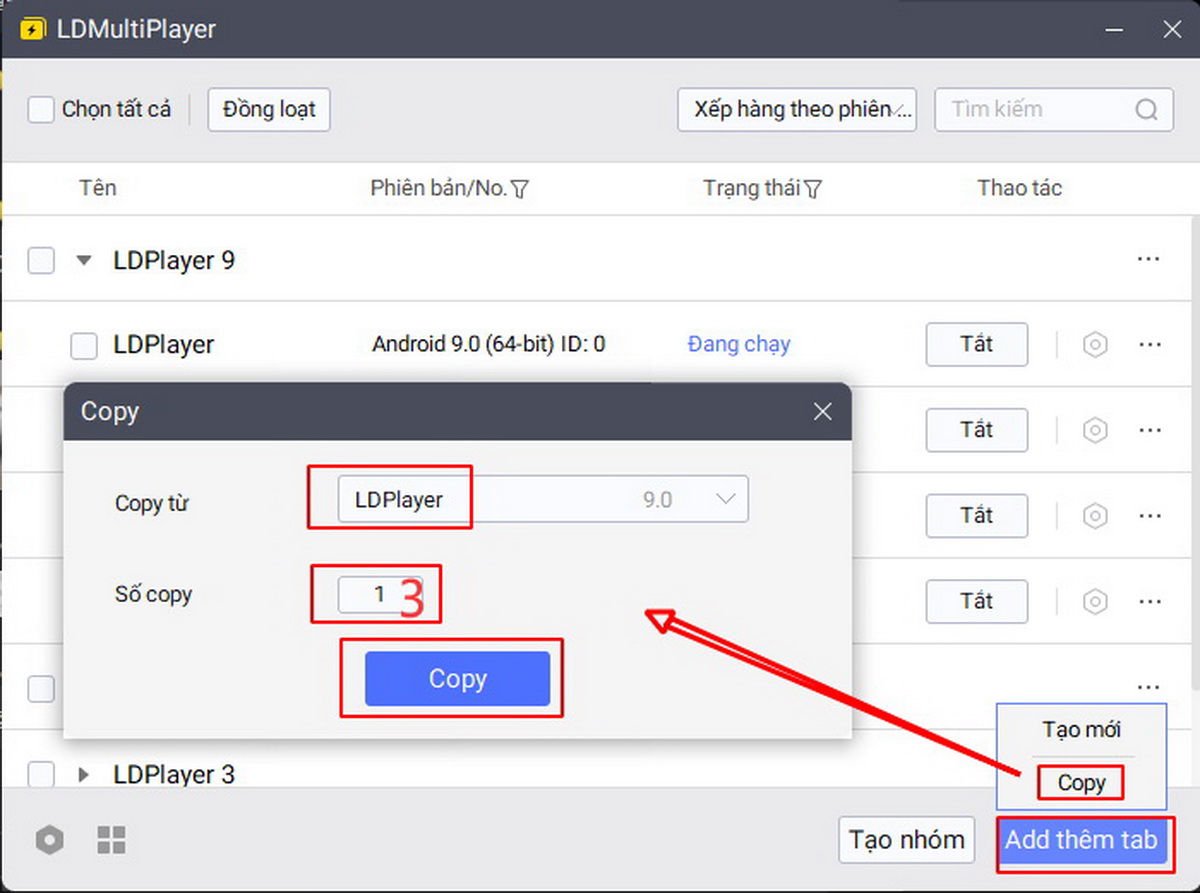1200x893 pixels.
Task: Select Copy in the Add thêm tab menu
Action: coord(1080,783)
